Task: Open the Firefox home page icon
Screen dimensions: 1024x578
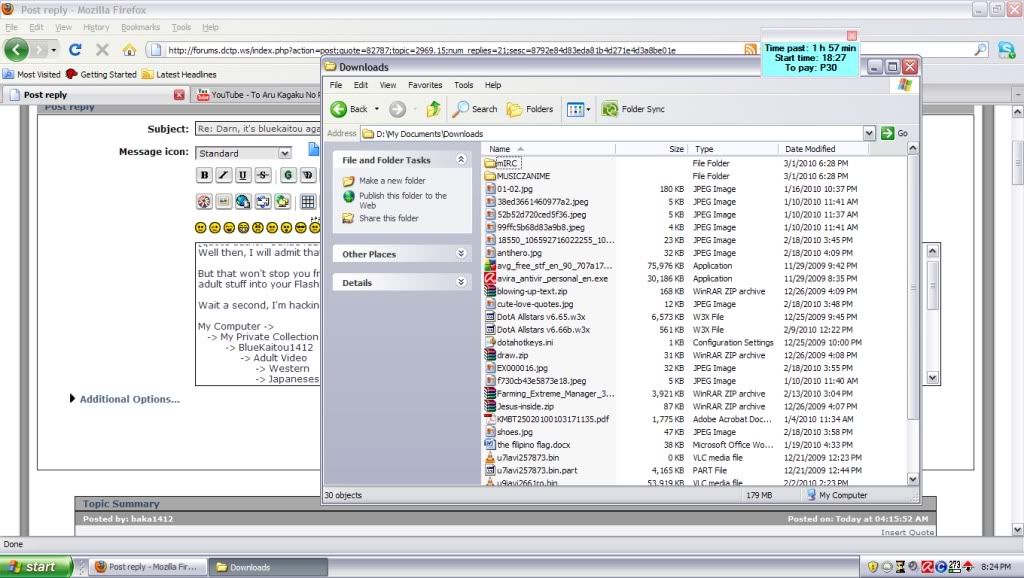Action: [x=129, y=50]
